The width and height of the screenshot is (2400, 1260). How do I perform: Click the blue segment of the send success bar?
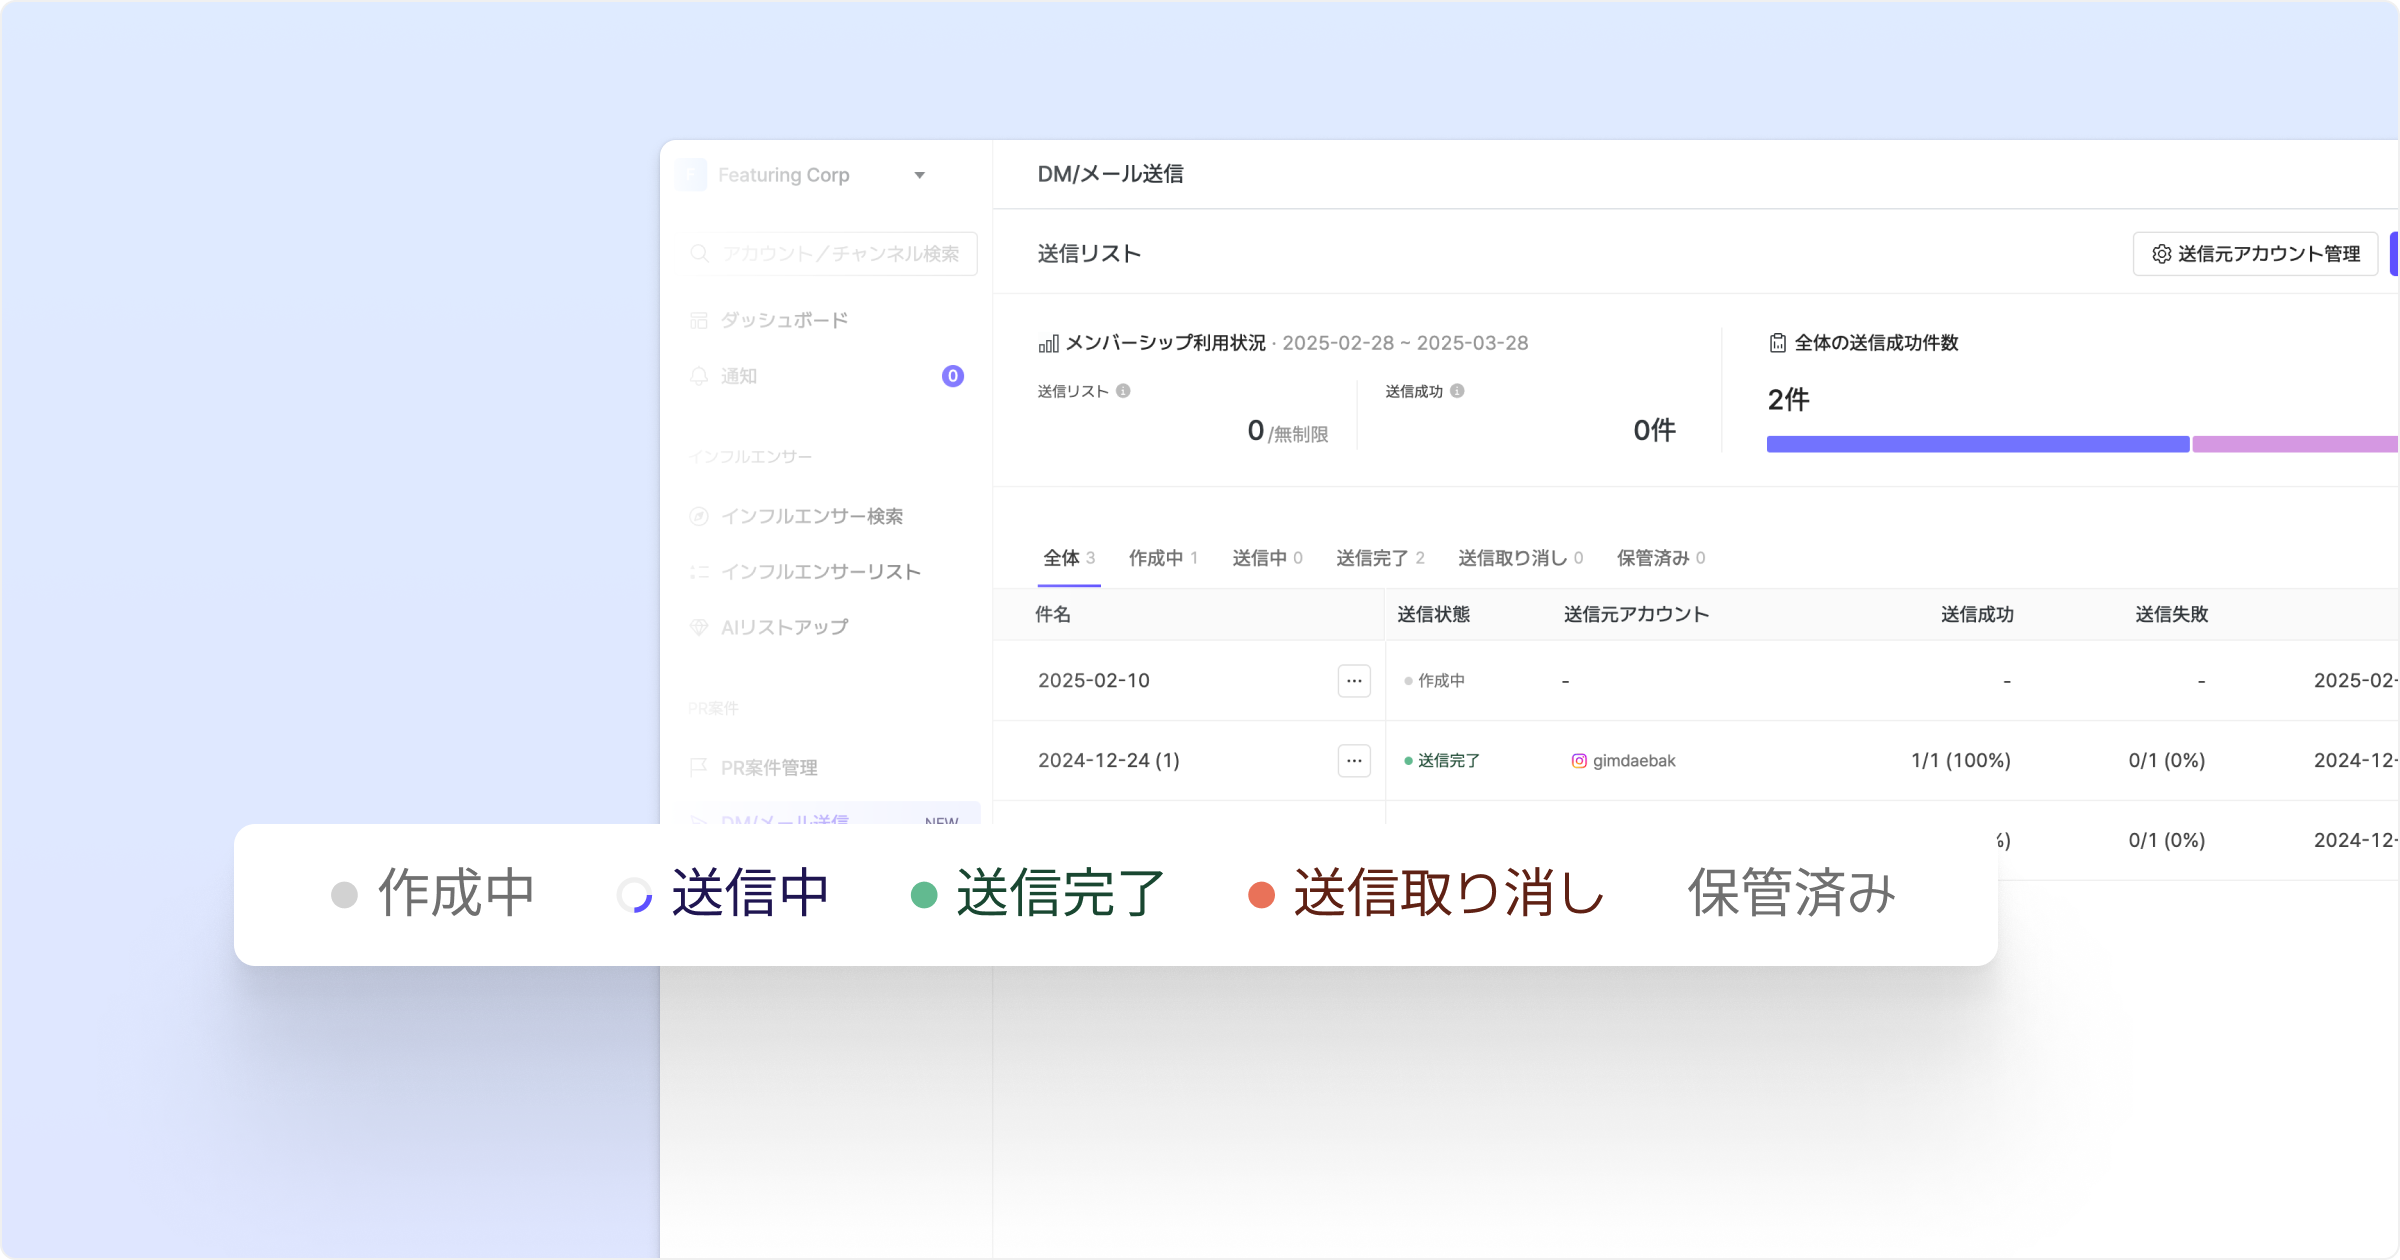click(1977, 444)
